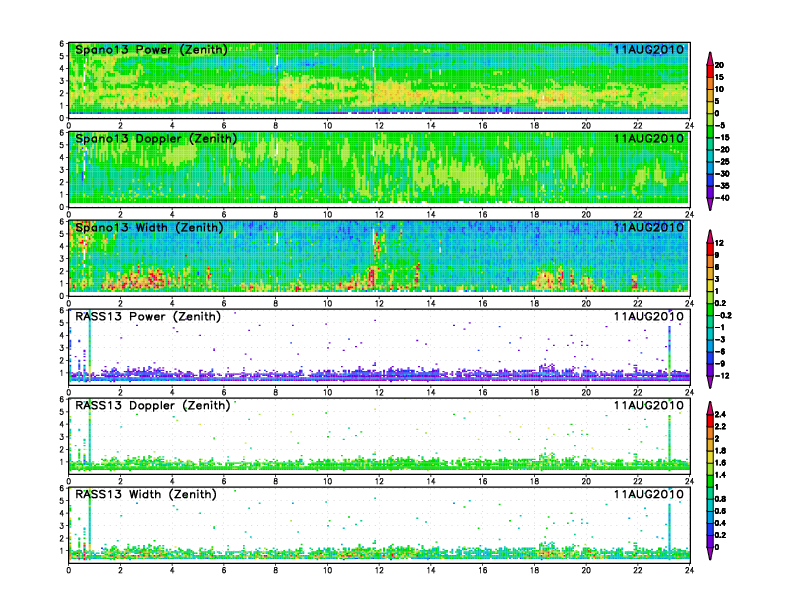Click hour 24 tick under RASS13 Width plot
This screenshot has height=612, width=792.
(689, 570)
